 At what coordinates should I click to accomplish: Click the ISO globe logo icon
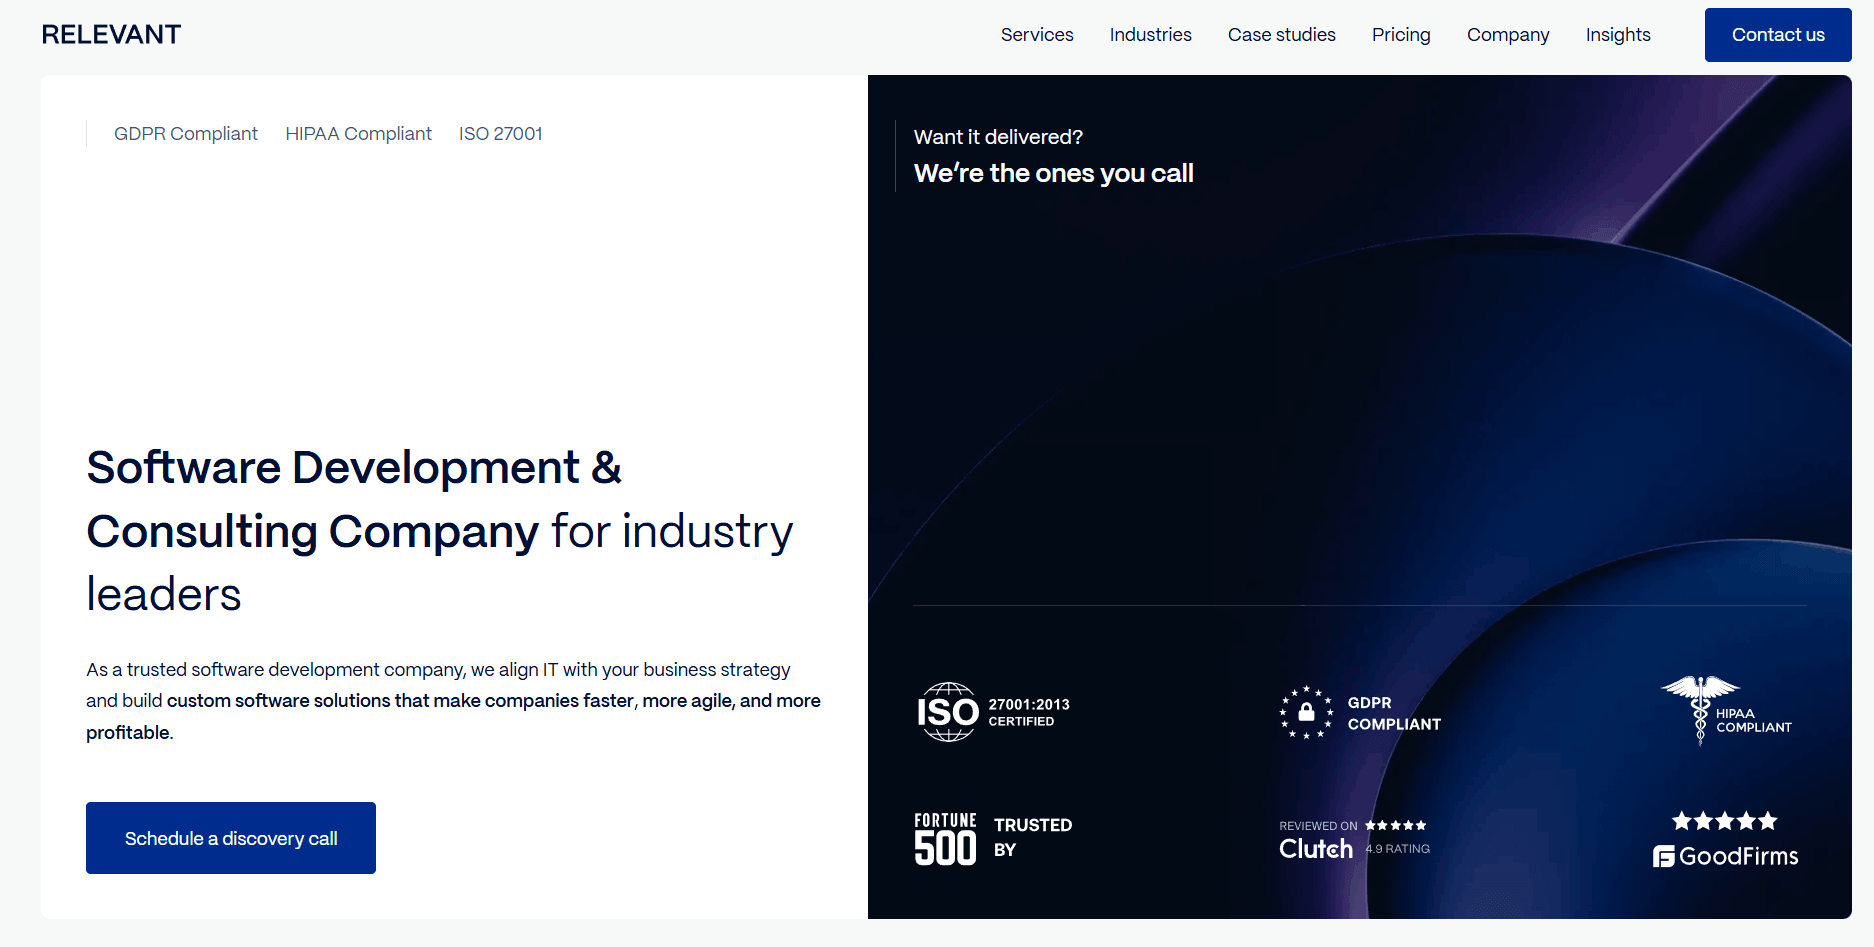948,712
